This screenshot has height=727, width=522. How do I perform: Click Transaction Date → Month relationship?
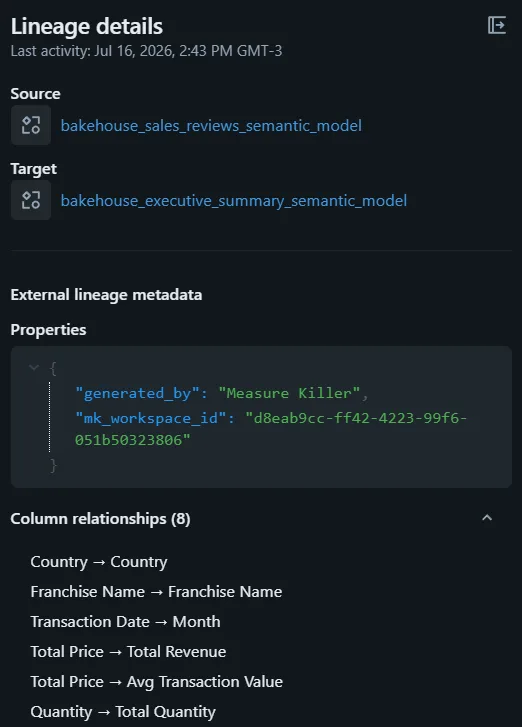(125, 622)
